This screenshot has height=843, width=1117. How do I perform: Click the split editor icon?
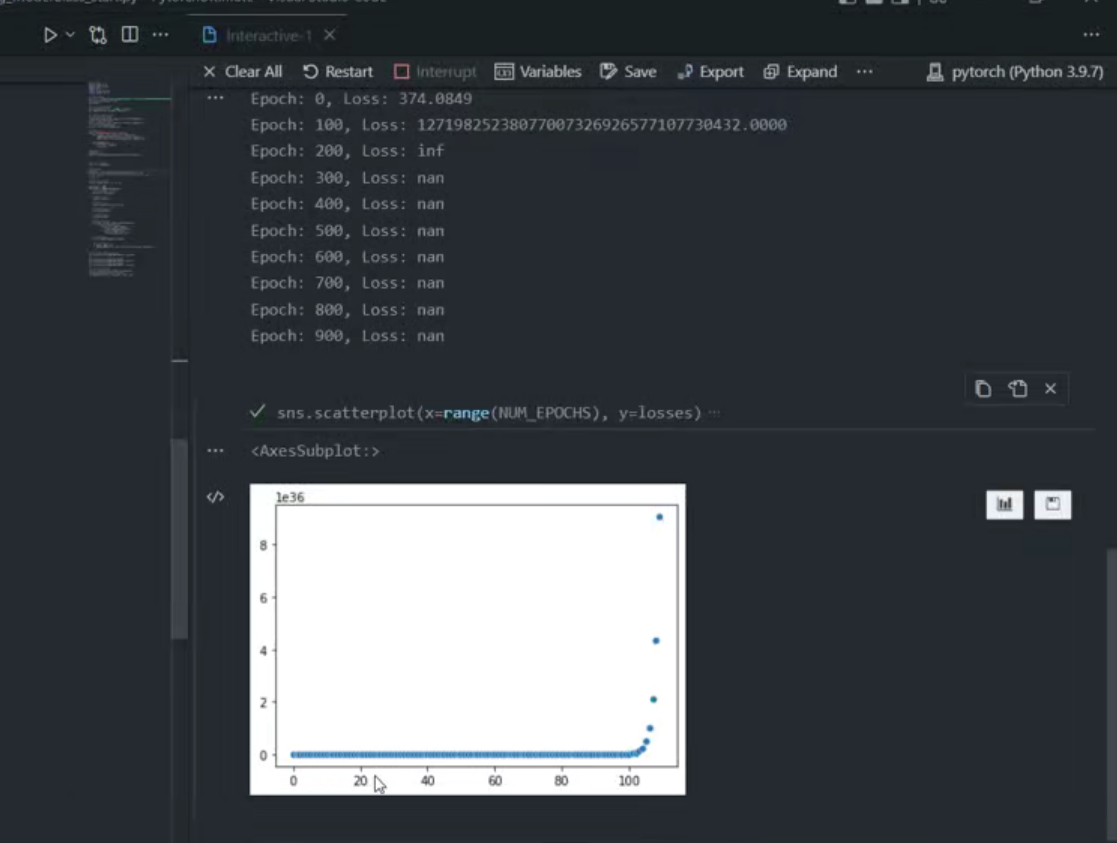130,34
